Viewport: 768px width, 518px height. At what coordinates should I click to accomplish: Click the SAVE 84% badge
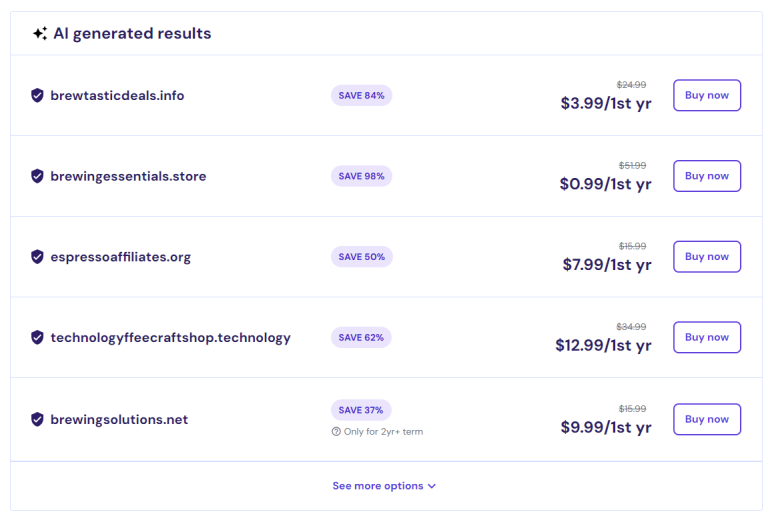[361, 95]
